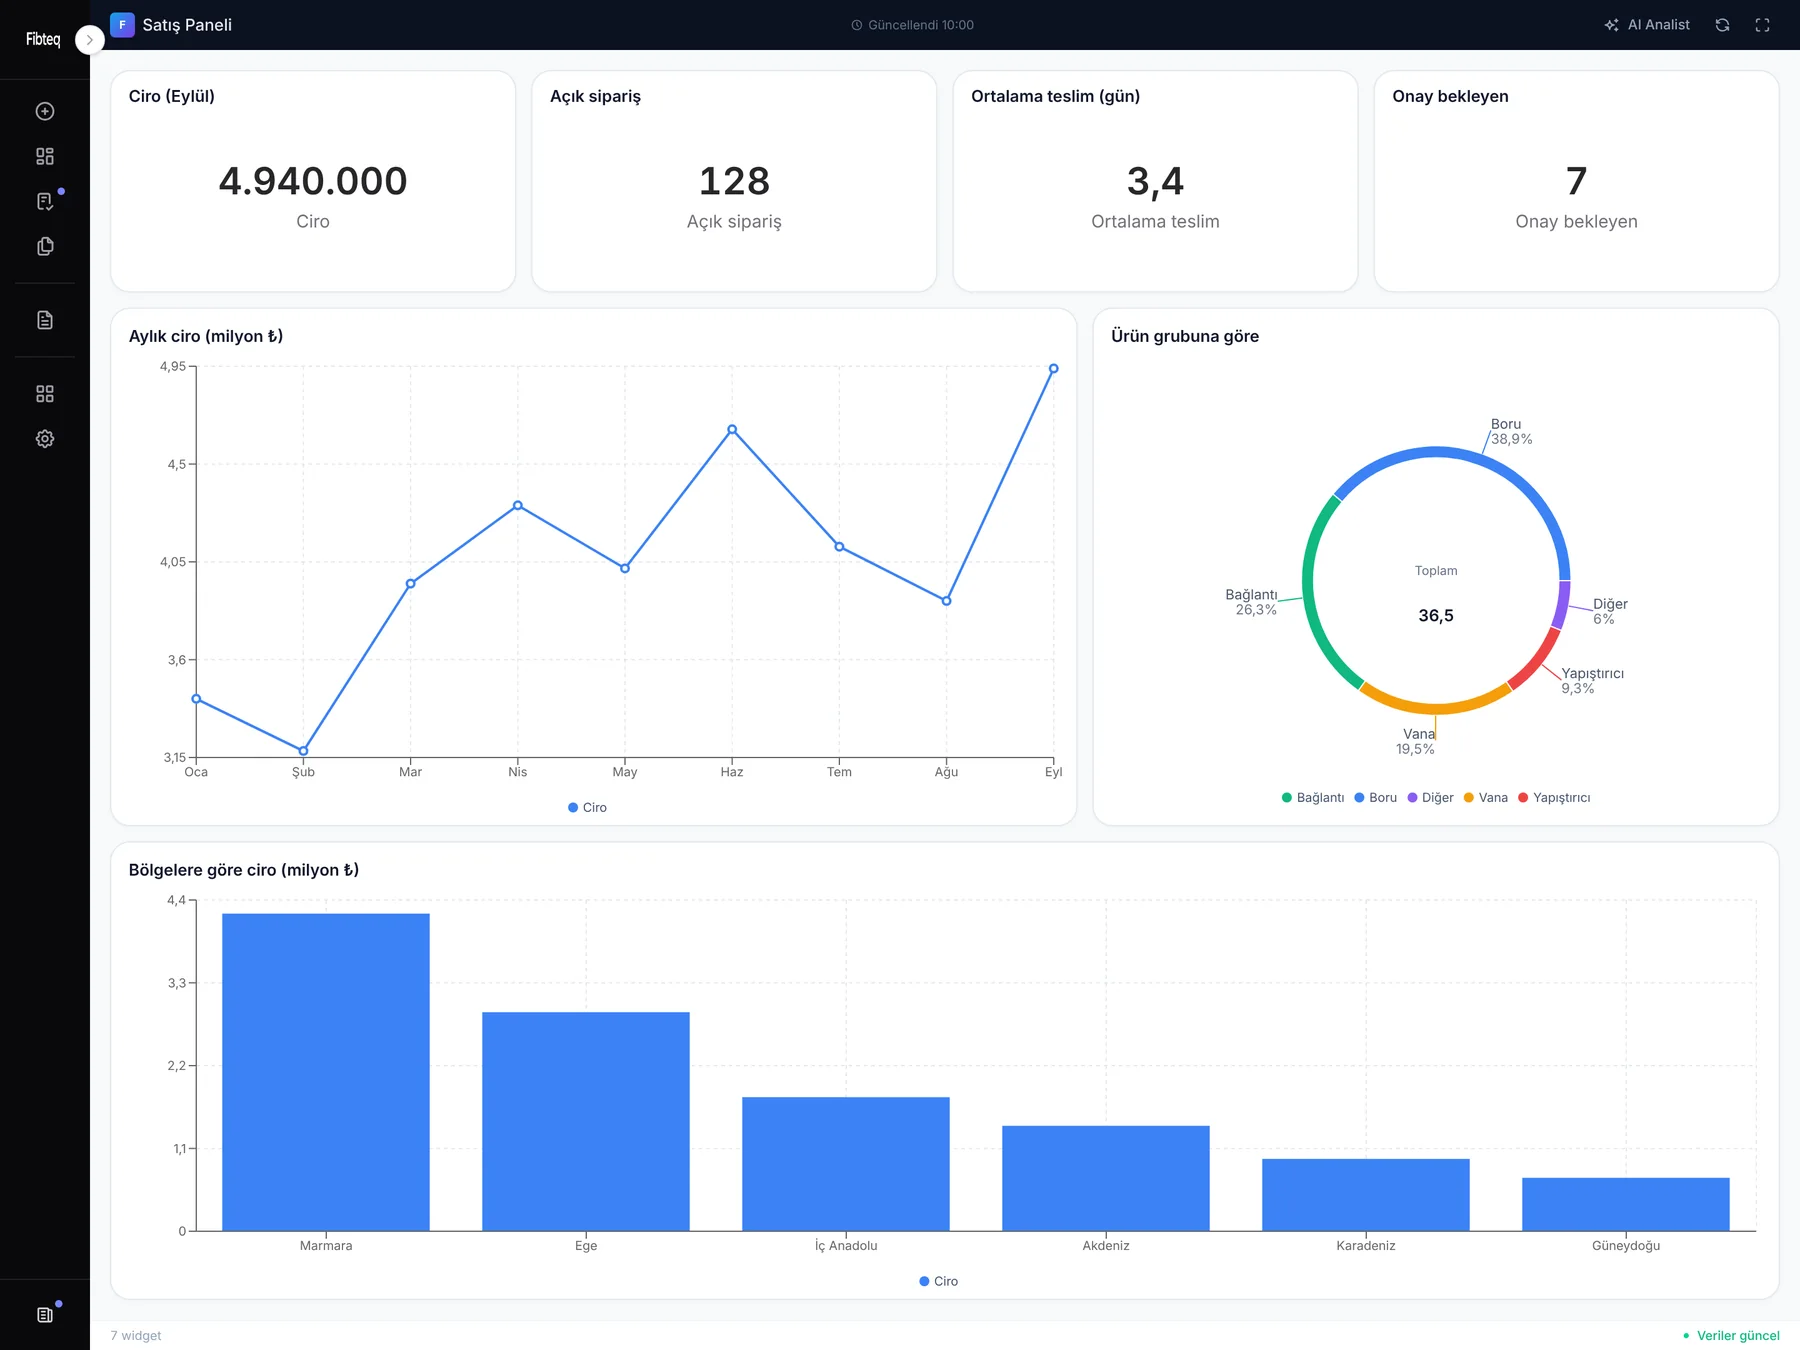Click the refresh icon in top bar

pos(1722,25)
